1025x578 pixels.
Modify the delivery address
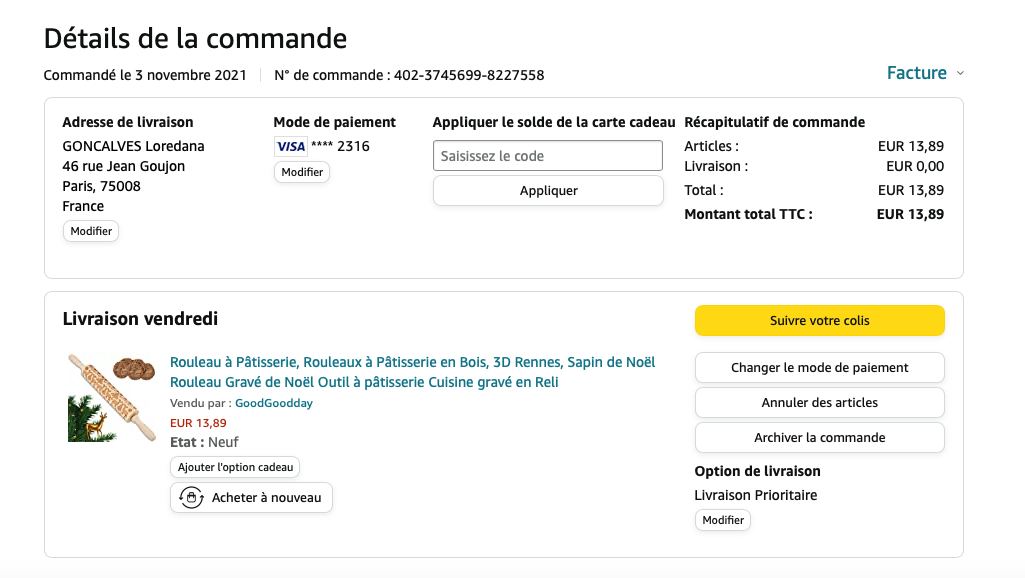pyautogui.click(x=91, y=231)
